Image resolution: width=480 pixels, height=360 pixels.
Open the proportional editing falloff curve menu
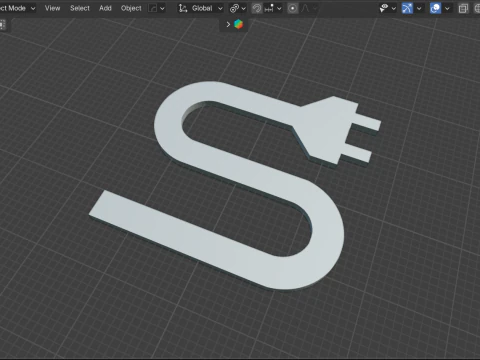point(308,8)
